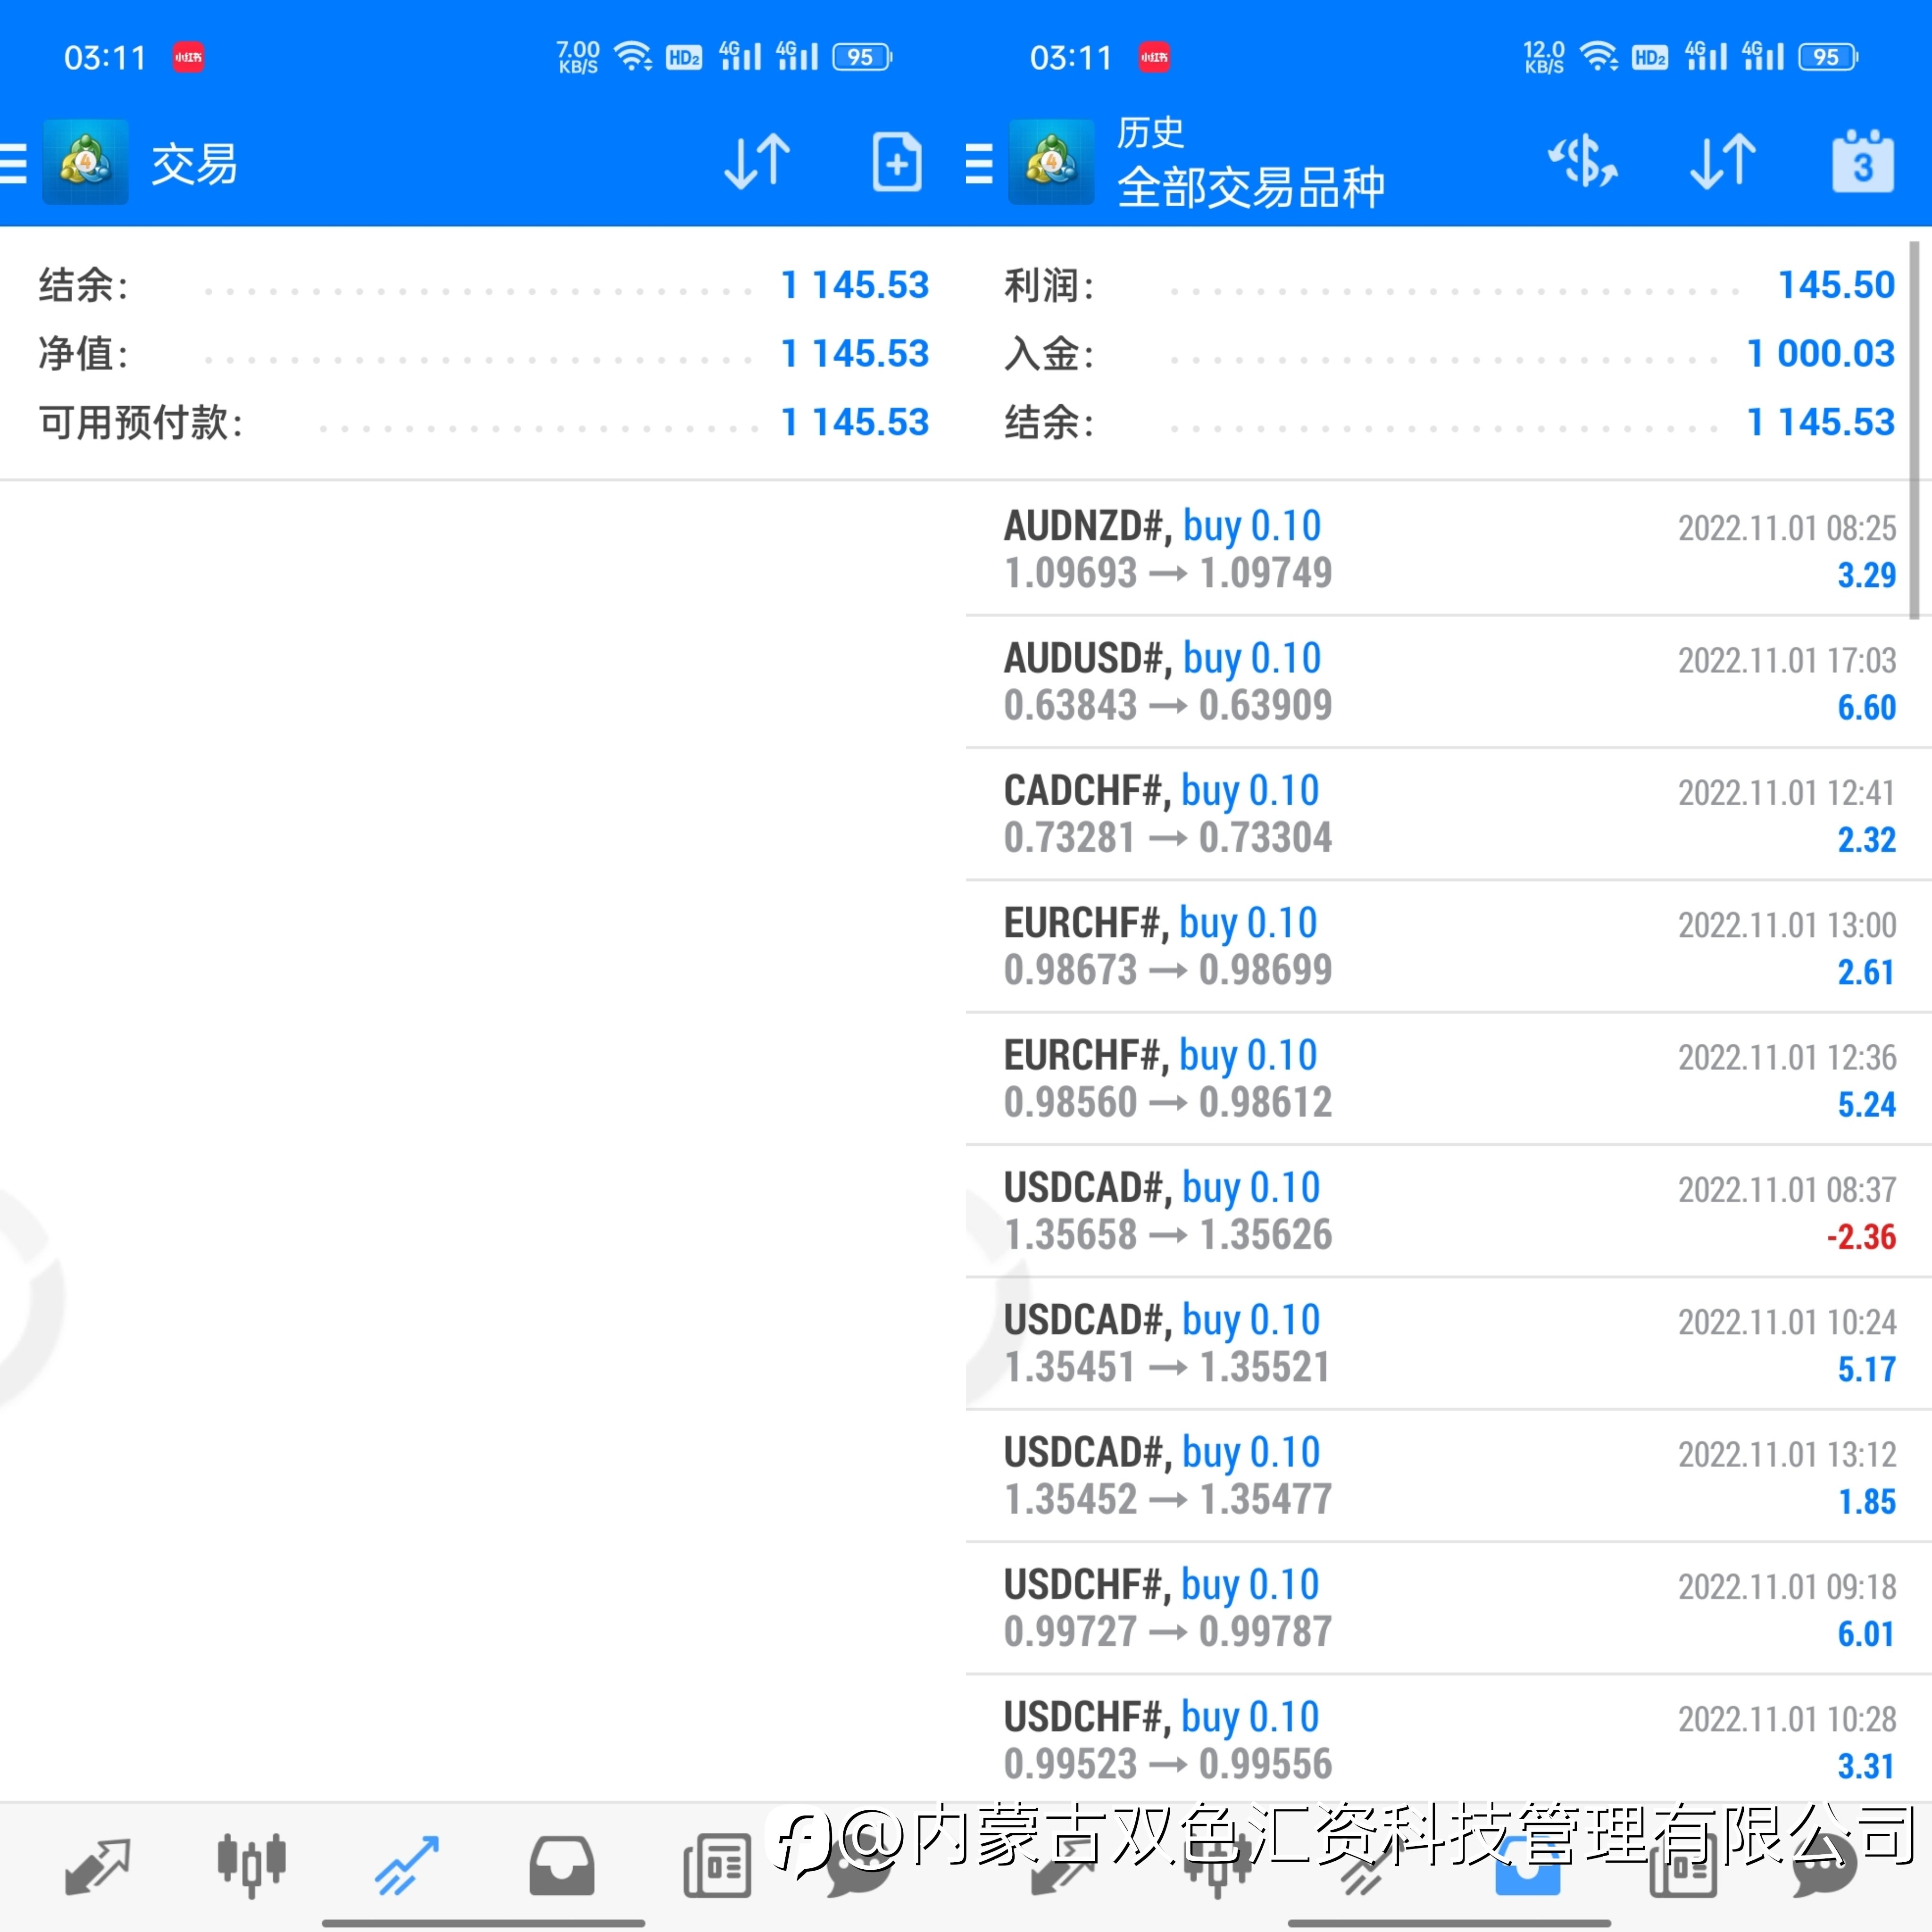Tap the sort arrows on the 历史 screen
Image resolution: width=1932 pixels, height=1932 pixels.
pos(1723,162)
